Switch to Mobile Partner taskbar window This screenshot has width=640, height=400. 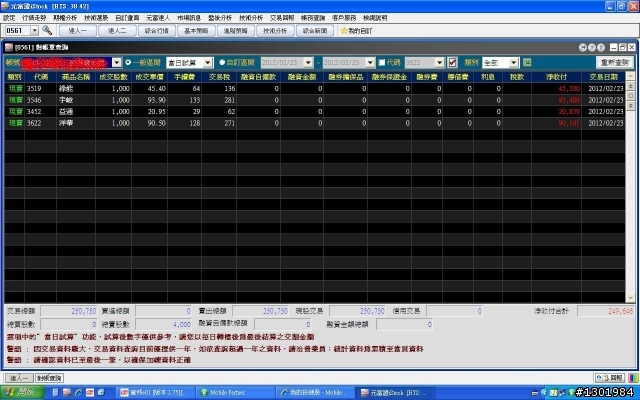pyautogui.click(x=236, y=393)
